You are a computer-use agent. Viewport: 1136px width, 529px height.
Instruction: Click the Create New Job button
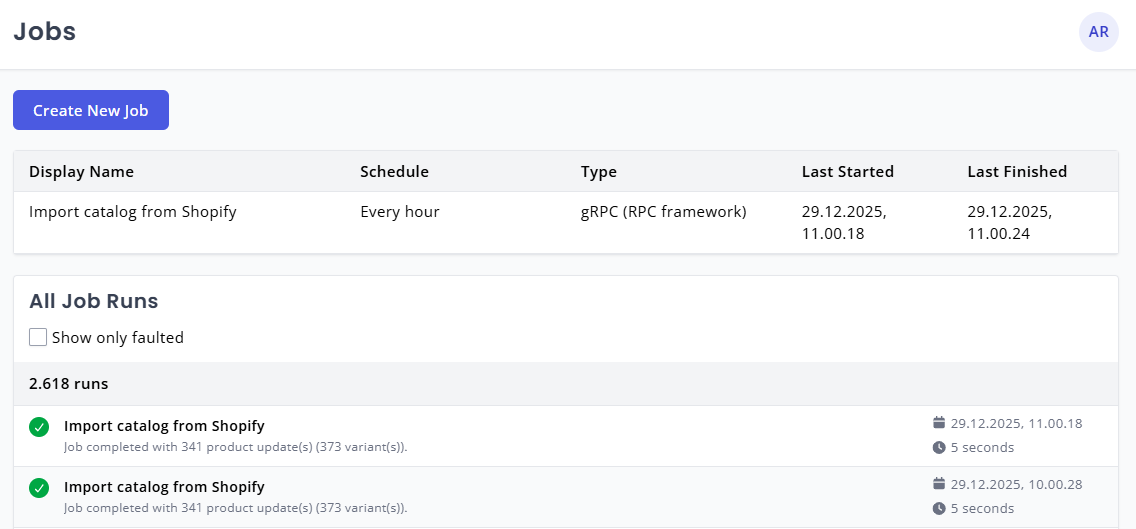pyautogui.click(x=91, y=110)
